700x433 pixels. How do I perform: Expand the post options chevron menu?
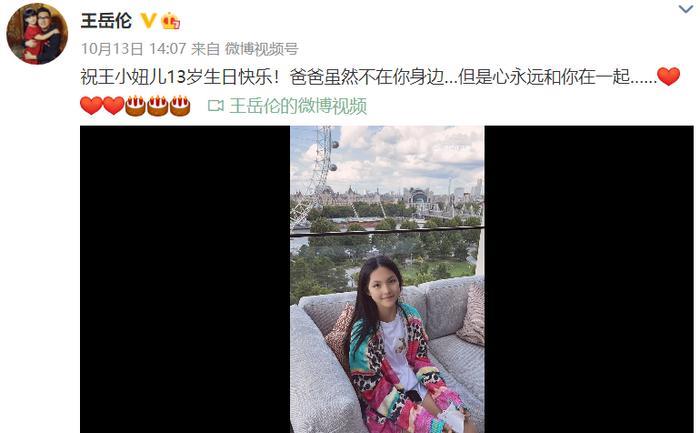tap(685, 9)
